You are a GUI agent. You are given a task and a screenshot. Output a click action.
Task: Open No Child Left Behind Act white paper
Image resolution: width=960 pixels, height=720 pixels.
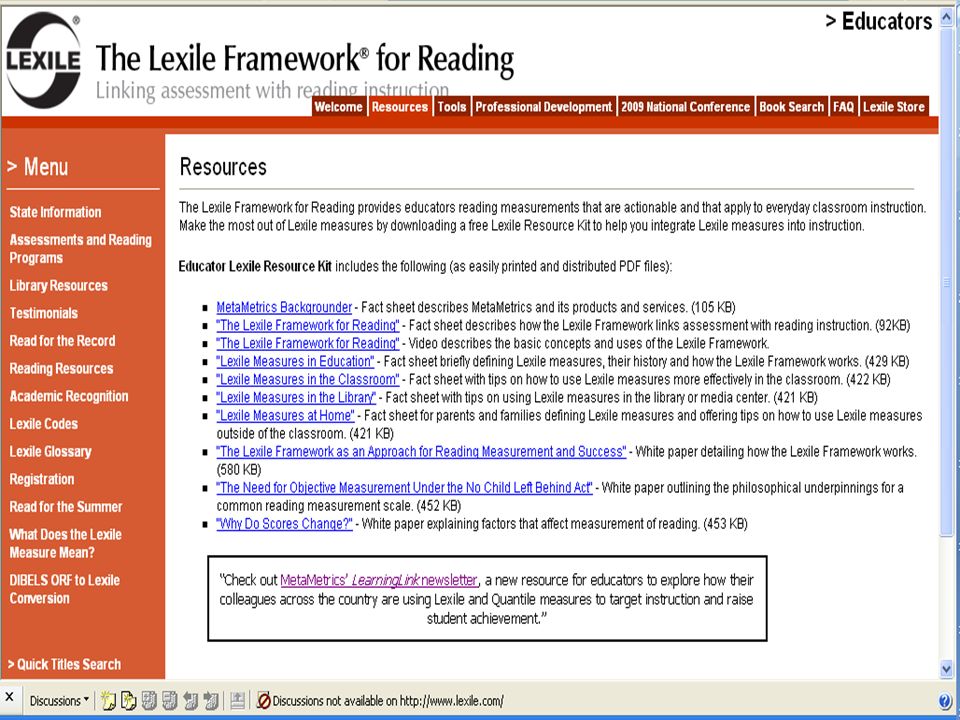click(404, 488)
